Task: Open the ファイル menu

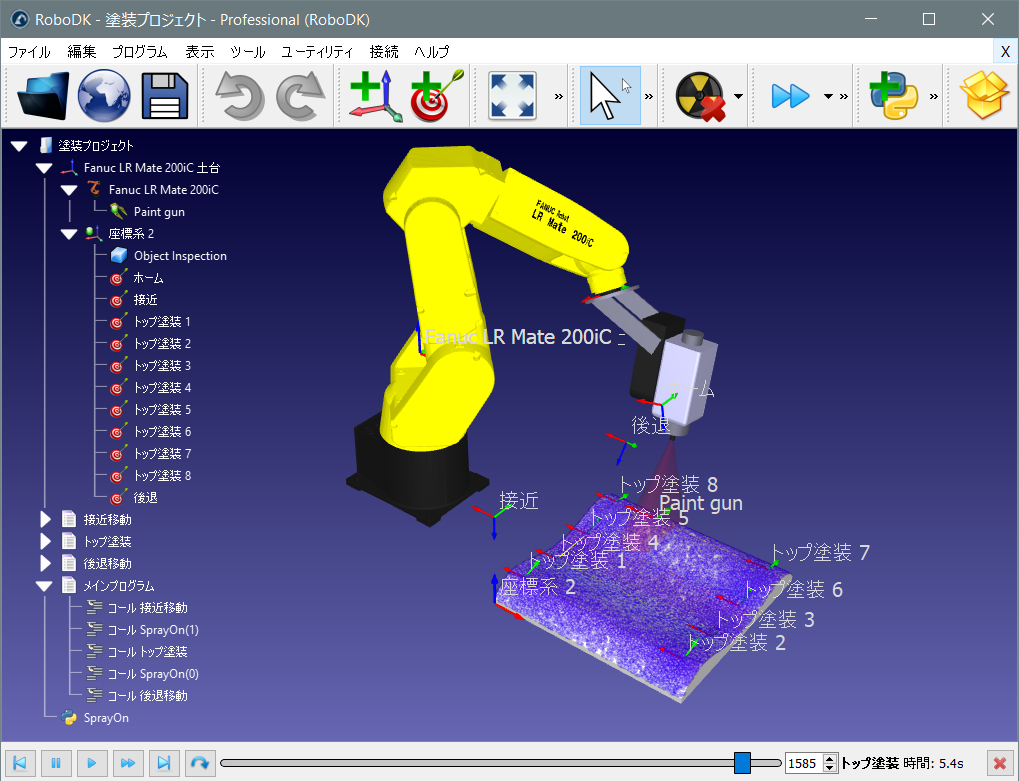Action: 29,52
